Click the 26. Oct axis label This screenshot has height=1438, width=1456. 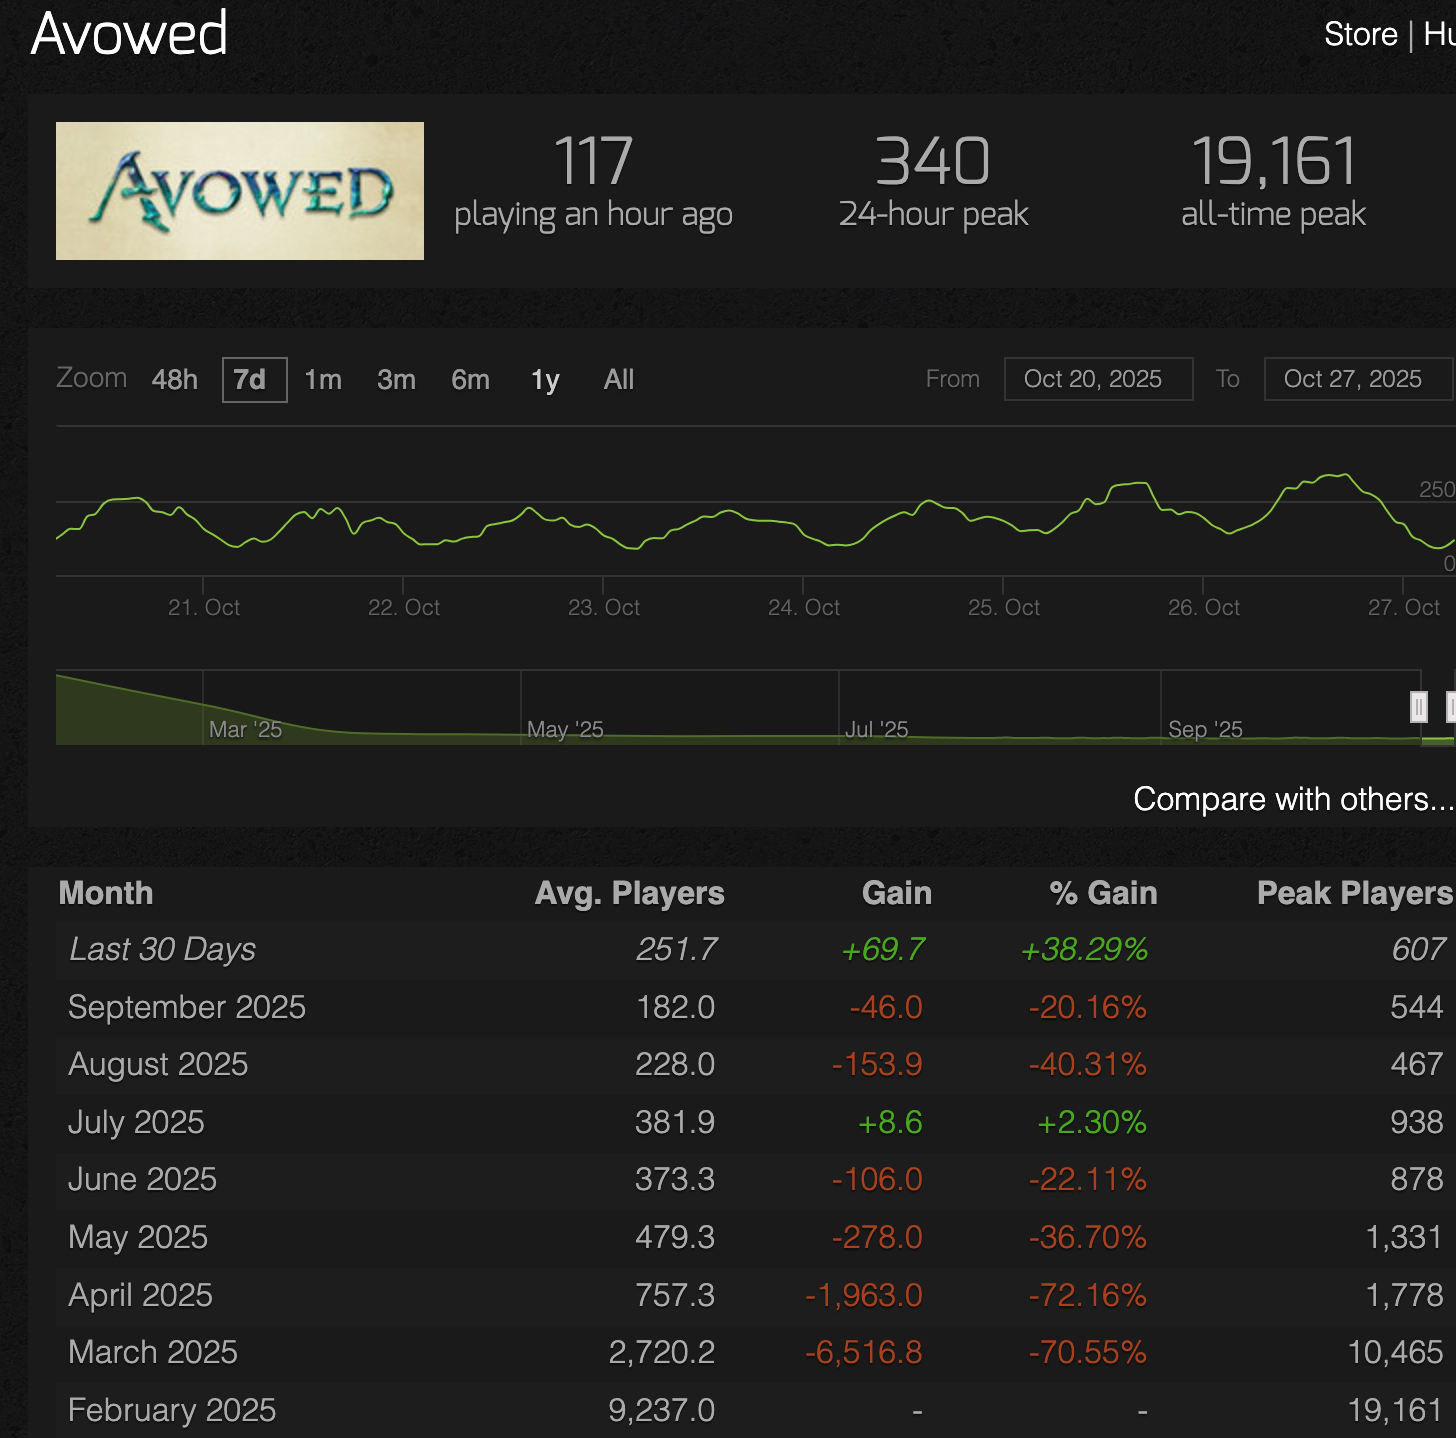pyautogui.click(x=1204, y=607)
